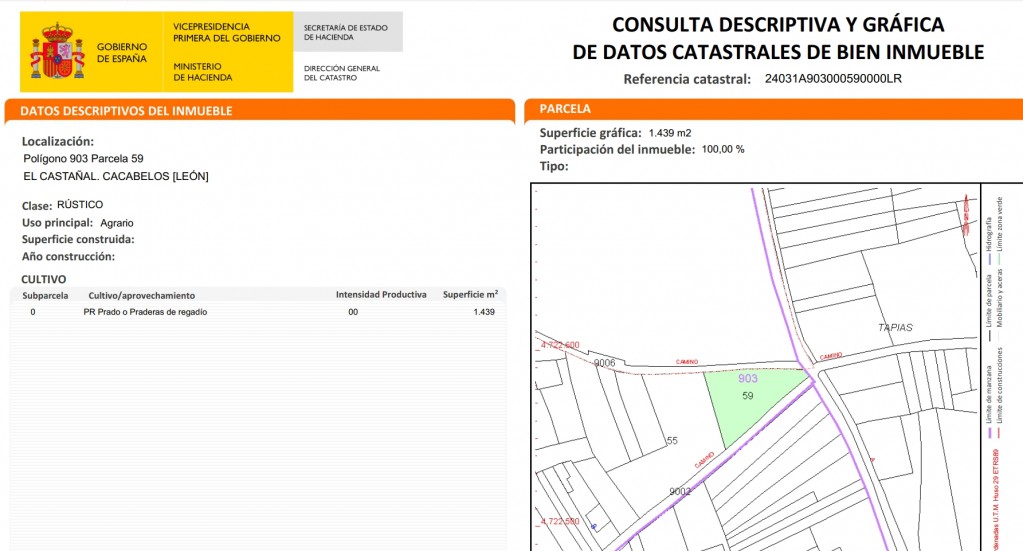Viewport: 1023px width, 551px height.
Task: Open the Datos Descriptivos del Inmueble header
Action: (126, 111)
